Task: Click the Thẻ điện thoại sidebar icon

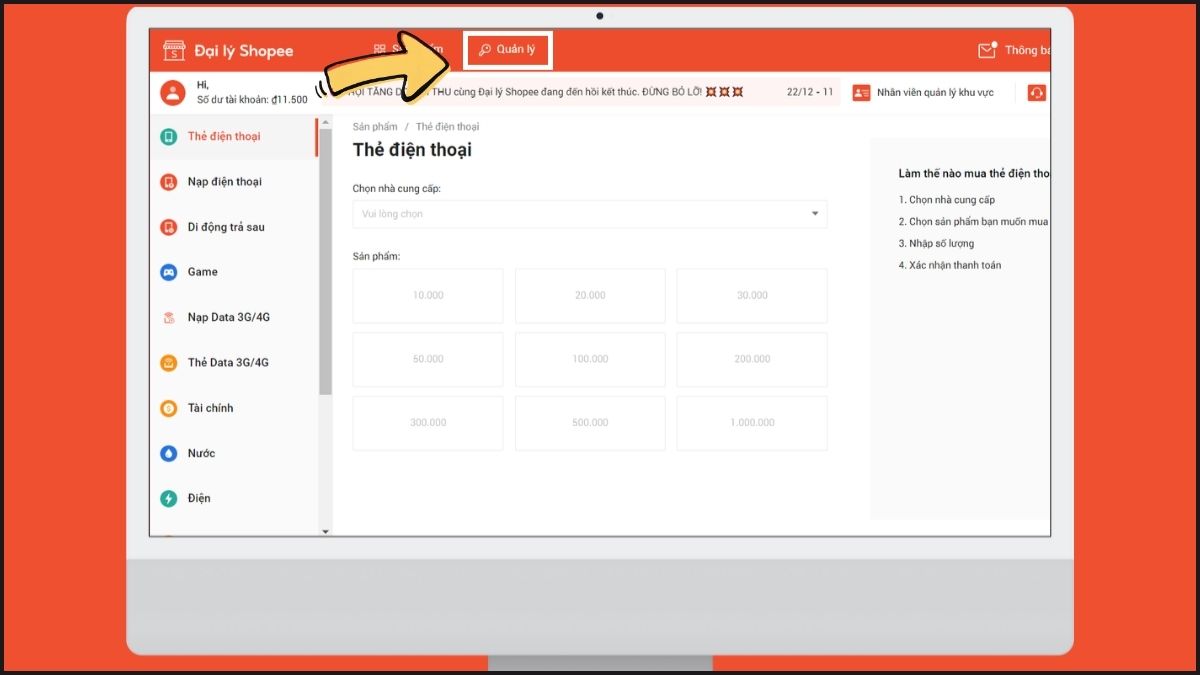Action: (169, 136)
